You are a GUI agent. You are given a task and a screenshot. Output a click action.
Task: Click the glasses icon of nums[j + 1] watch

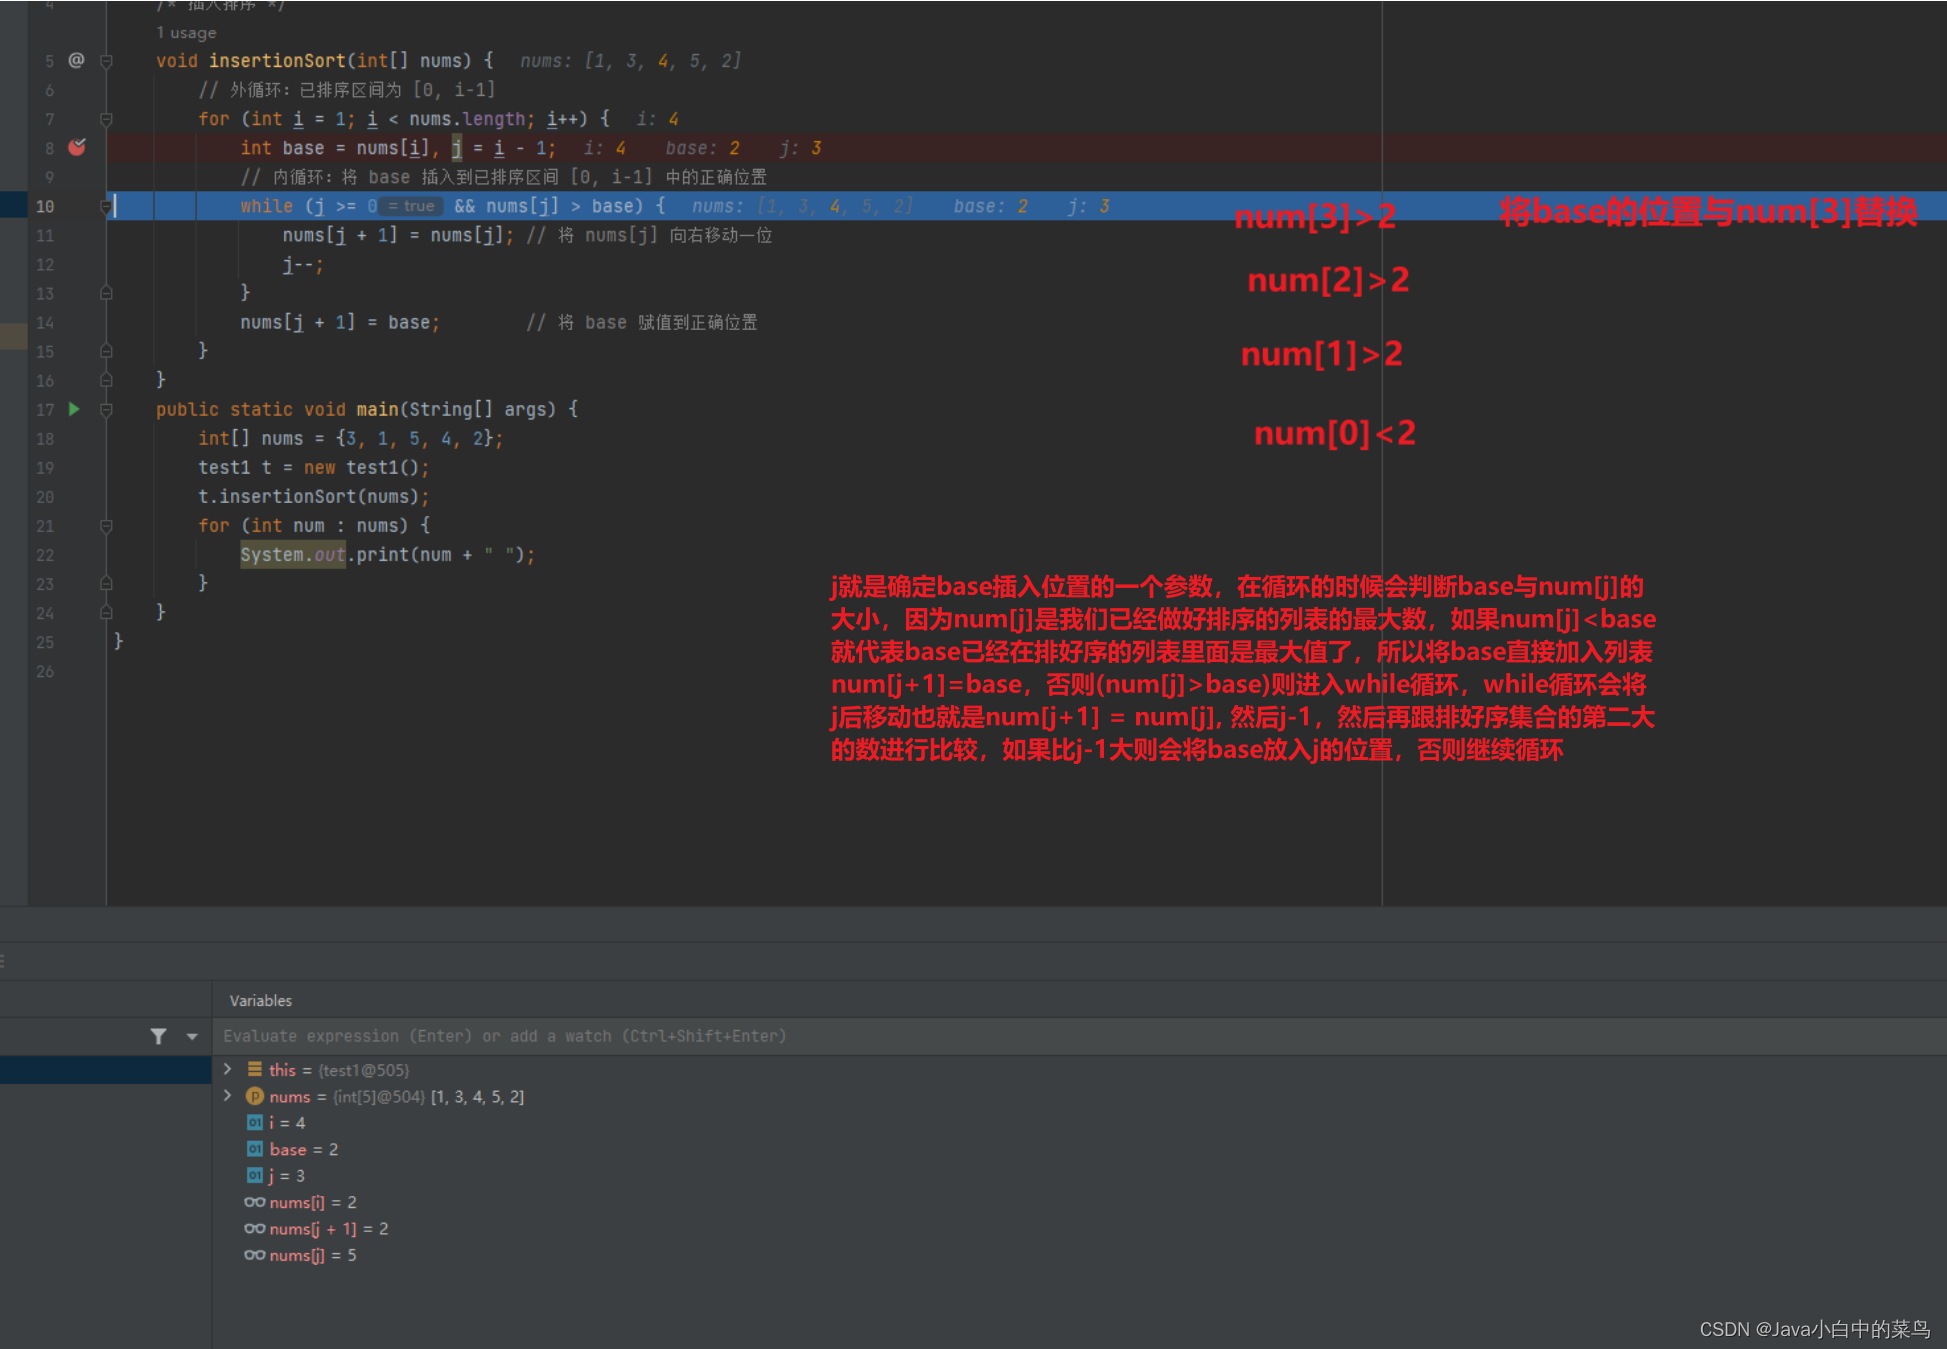pyautogui.click(x=255, y=1228)
